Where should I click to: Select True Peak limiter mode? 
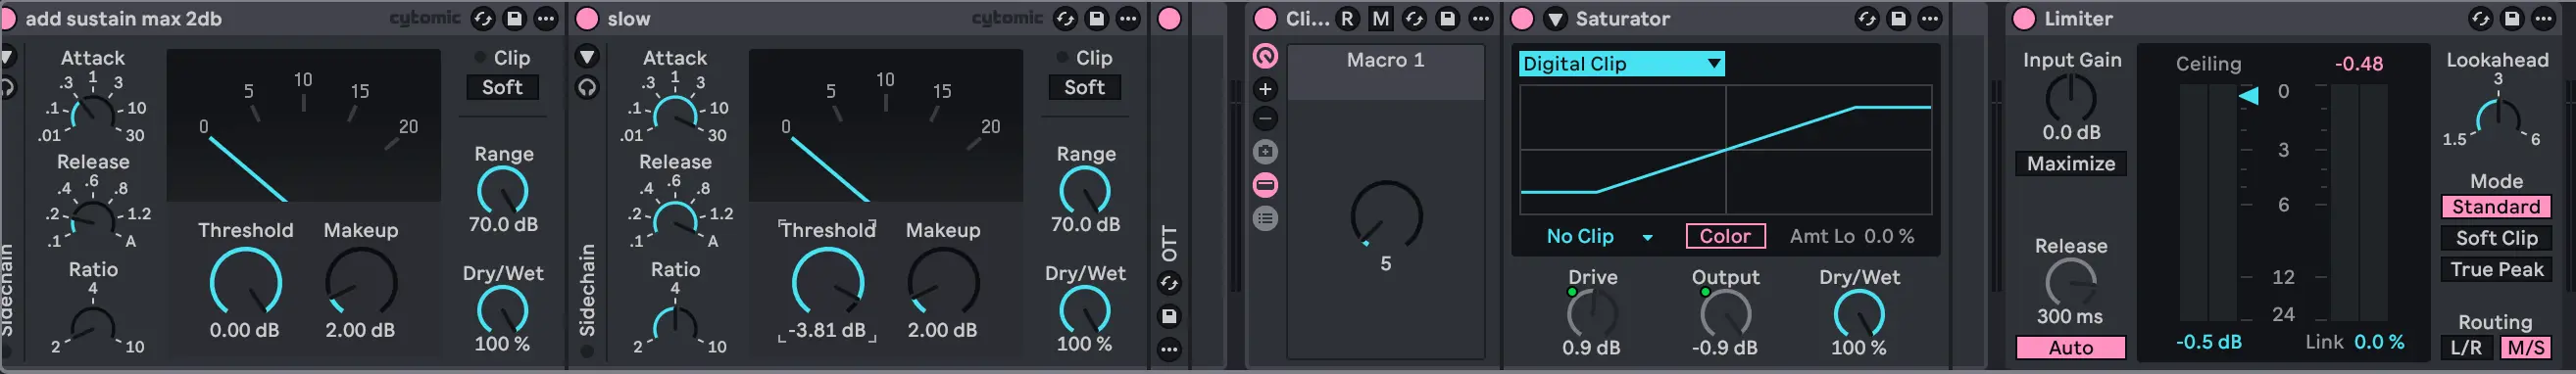2496,269
